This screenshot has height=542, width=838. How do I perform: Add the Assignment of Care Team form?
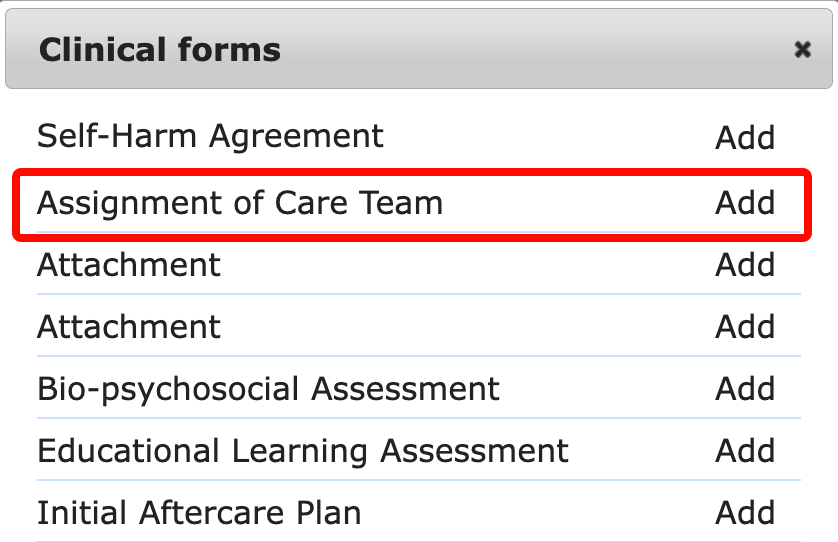(x=745, y=203)
